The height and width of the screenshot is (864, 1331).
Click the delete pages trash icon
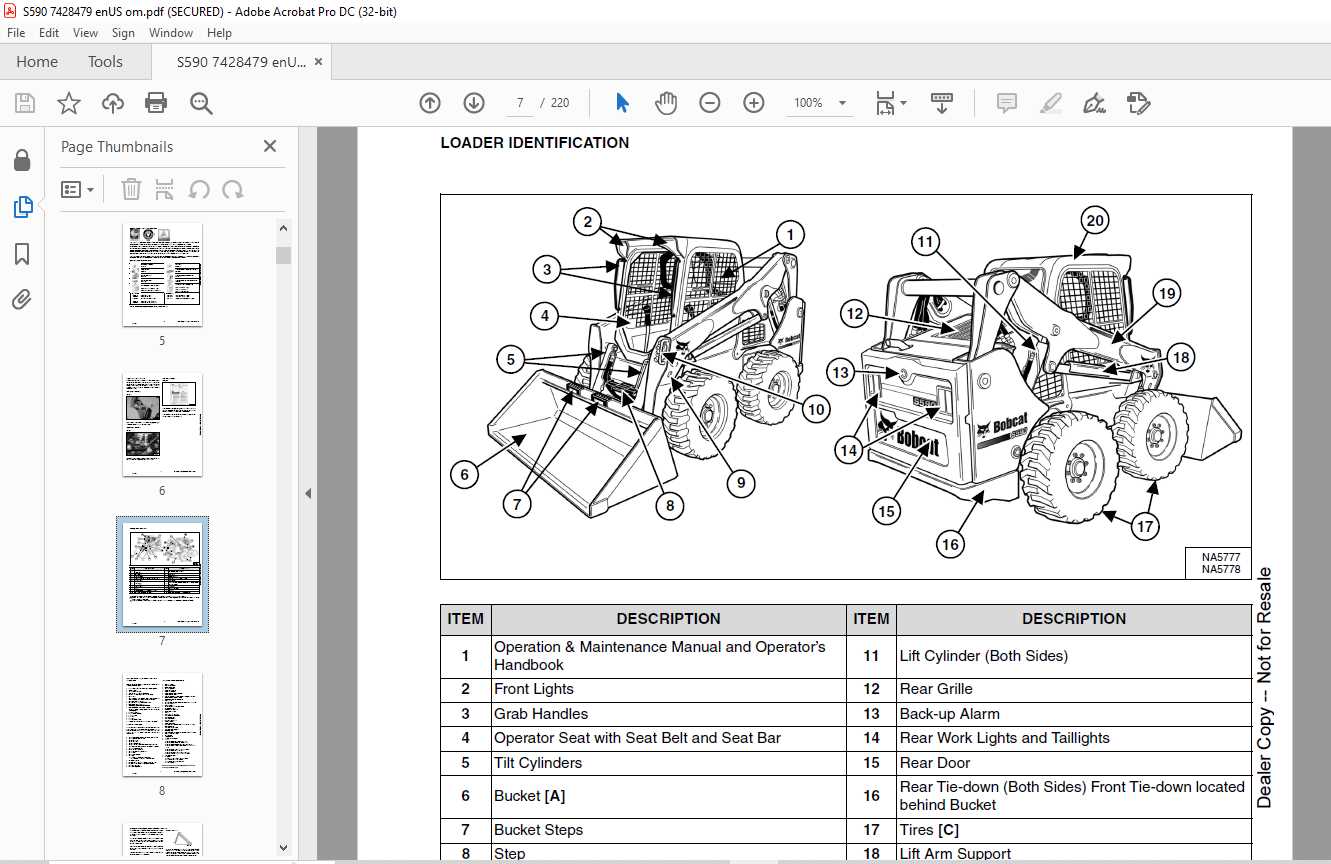131,189
